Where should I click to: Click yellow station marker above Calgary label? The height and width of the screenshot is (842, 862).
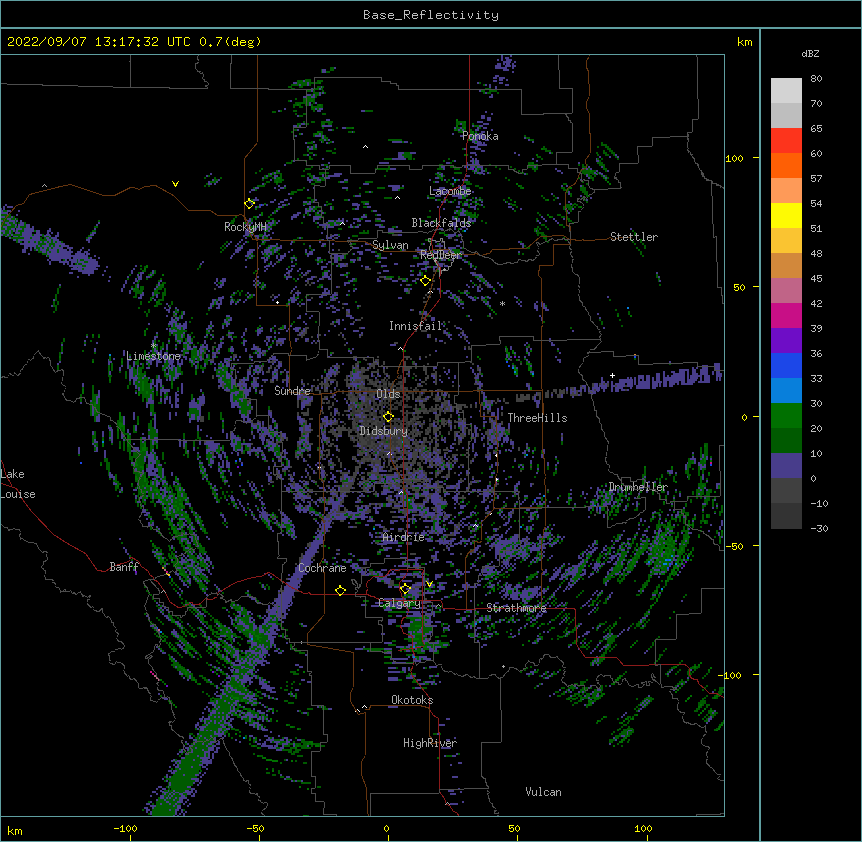(405, 589)
